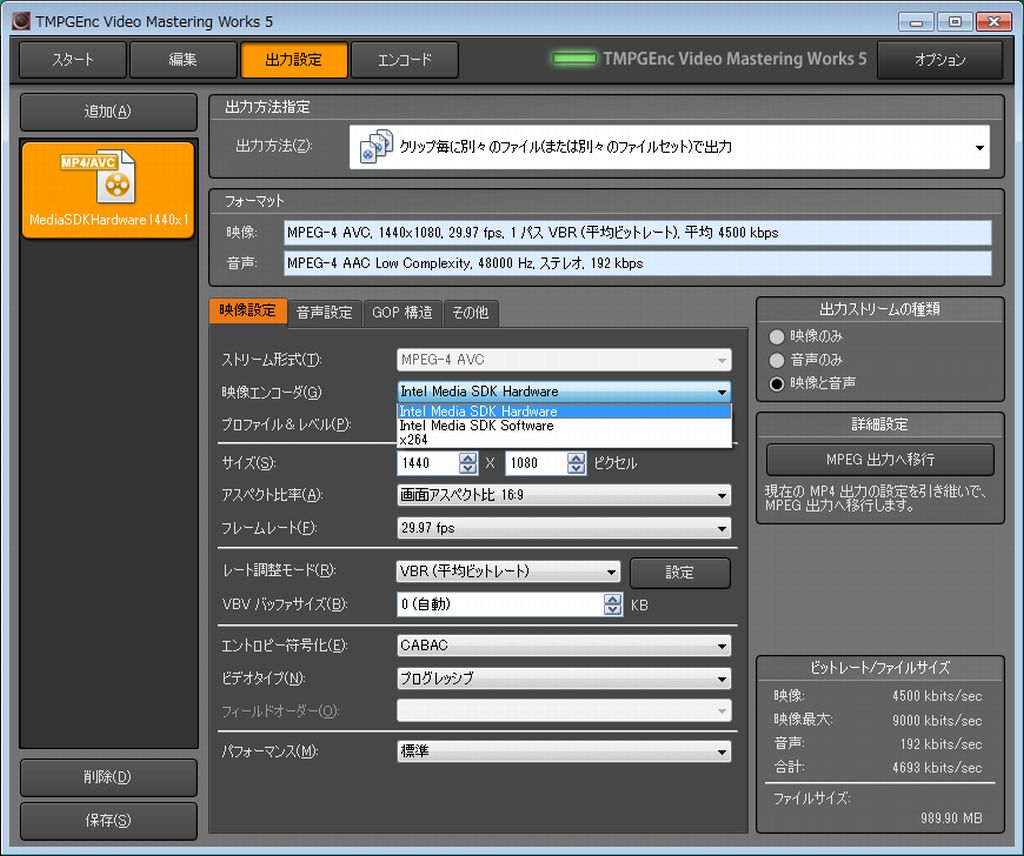Click the 保存(S) button
The height and width of the screenshot is (856, 1024).
click(x=108, y=820)
